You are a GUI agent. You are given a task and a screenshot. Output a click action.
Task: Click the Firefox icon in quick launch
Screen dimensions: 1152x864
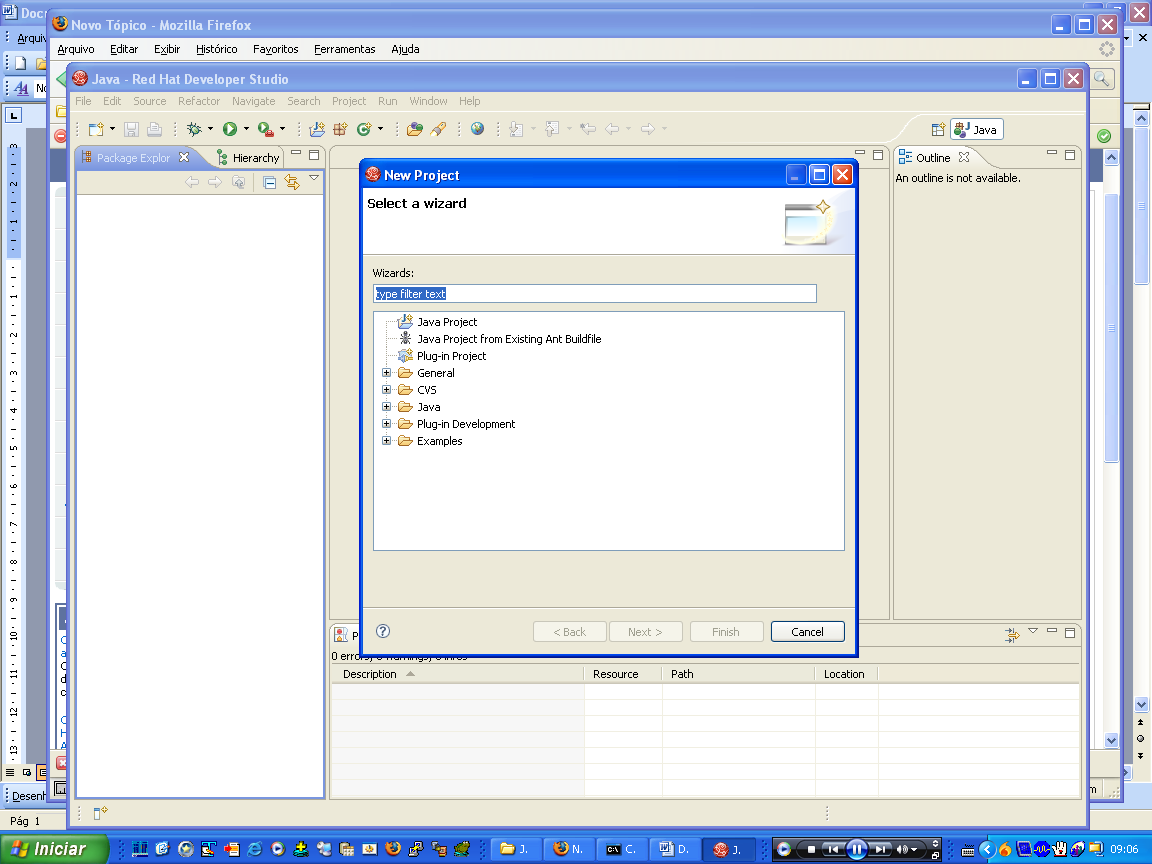pos(393,849)
